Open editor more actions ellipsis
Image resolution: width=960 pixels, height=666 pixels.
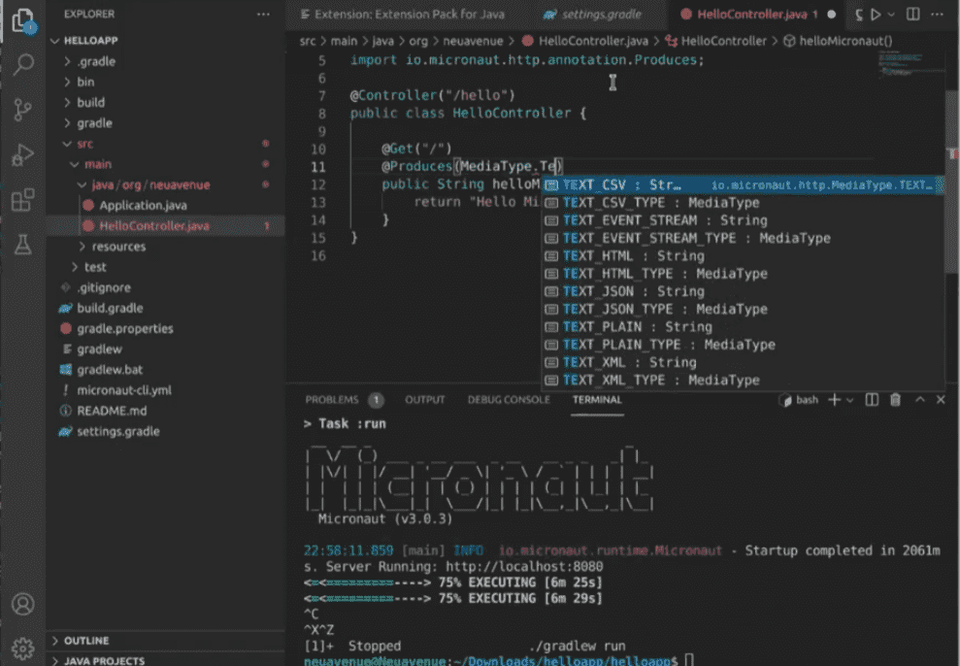(x=937, y=14)
